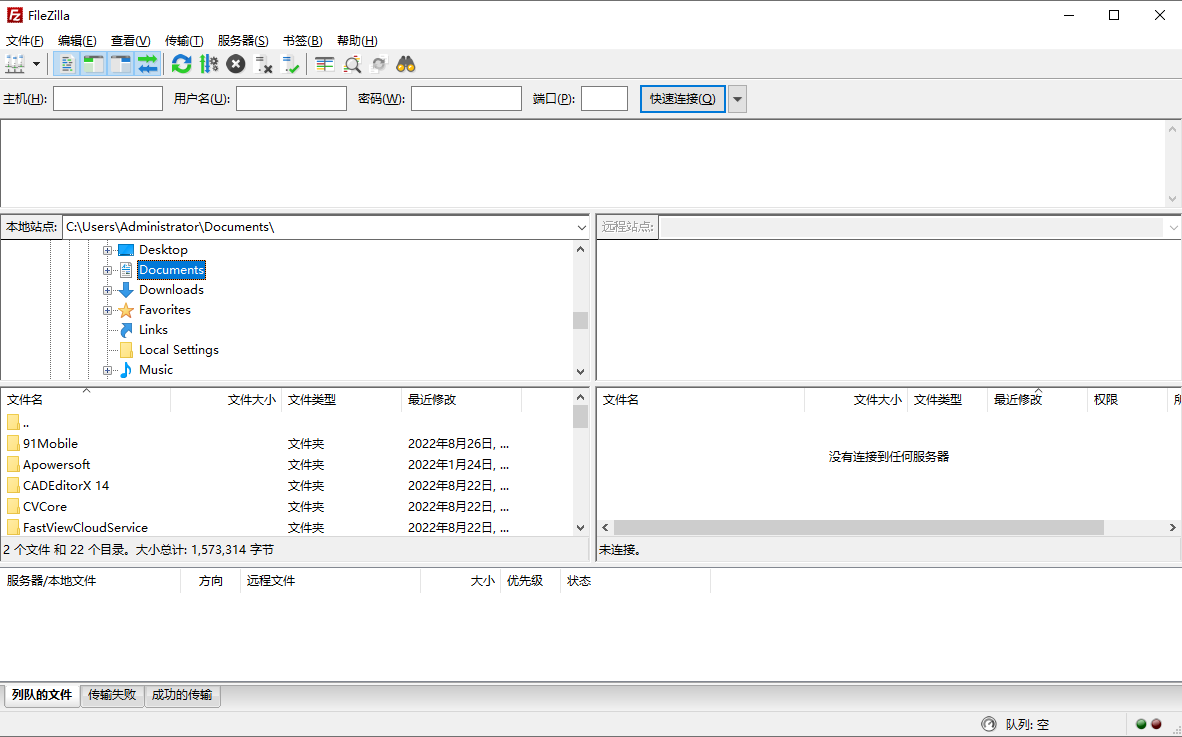Screen dimensions: 1182x737
Task: Open the 服务器 menu
Action: tap(243, 40)
